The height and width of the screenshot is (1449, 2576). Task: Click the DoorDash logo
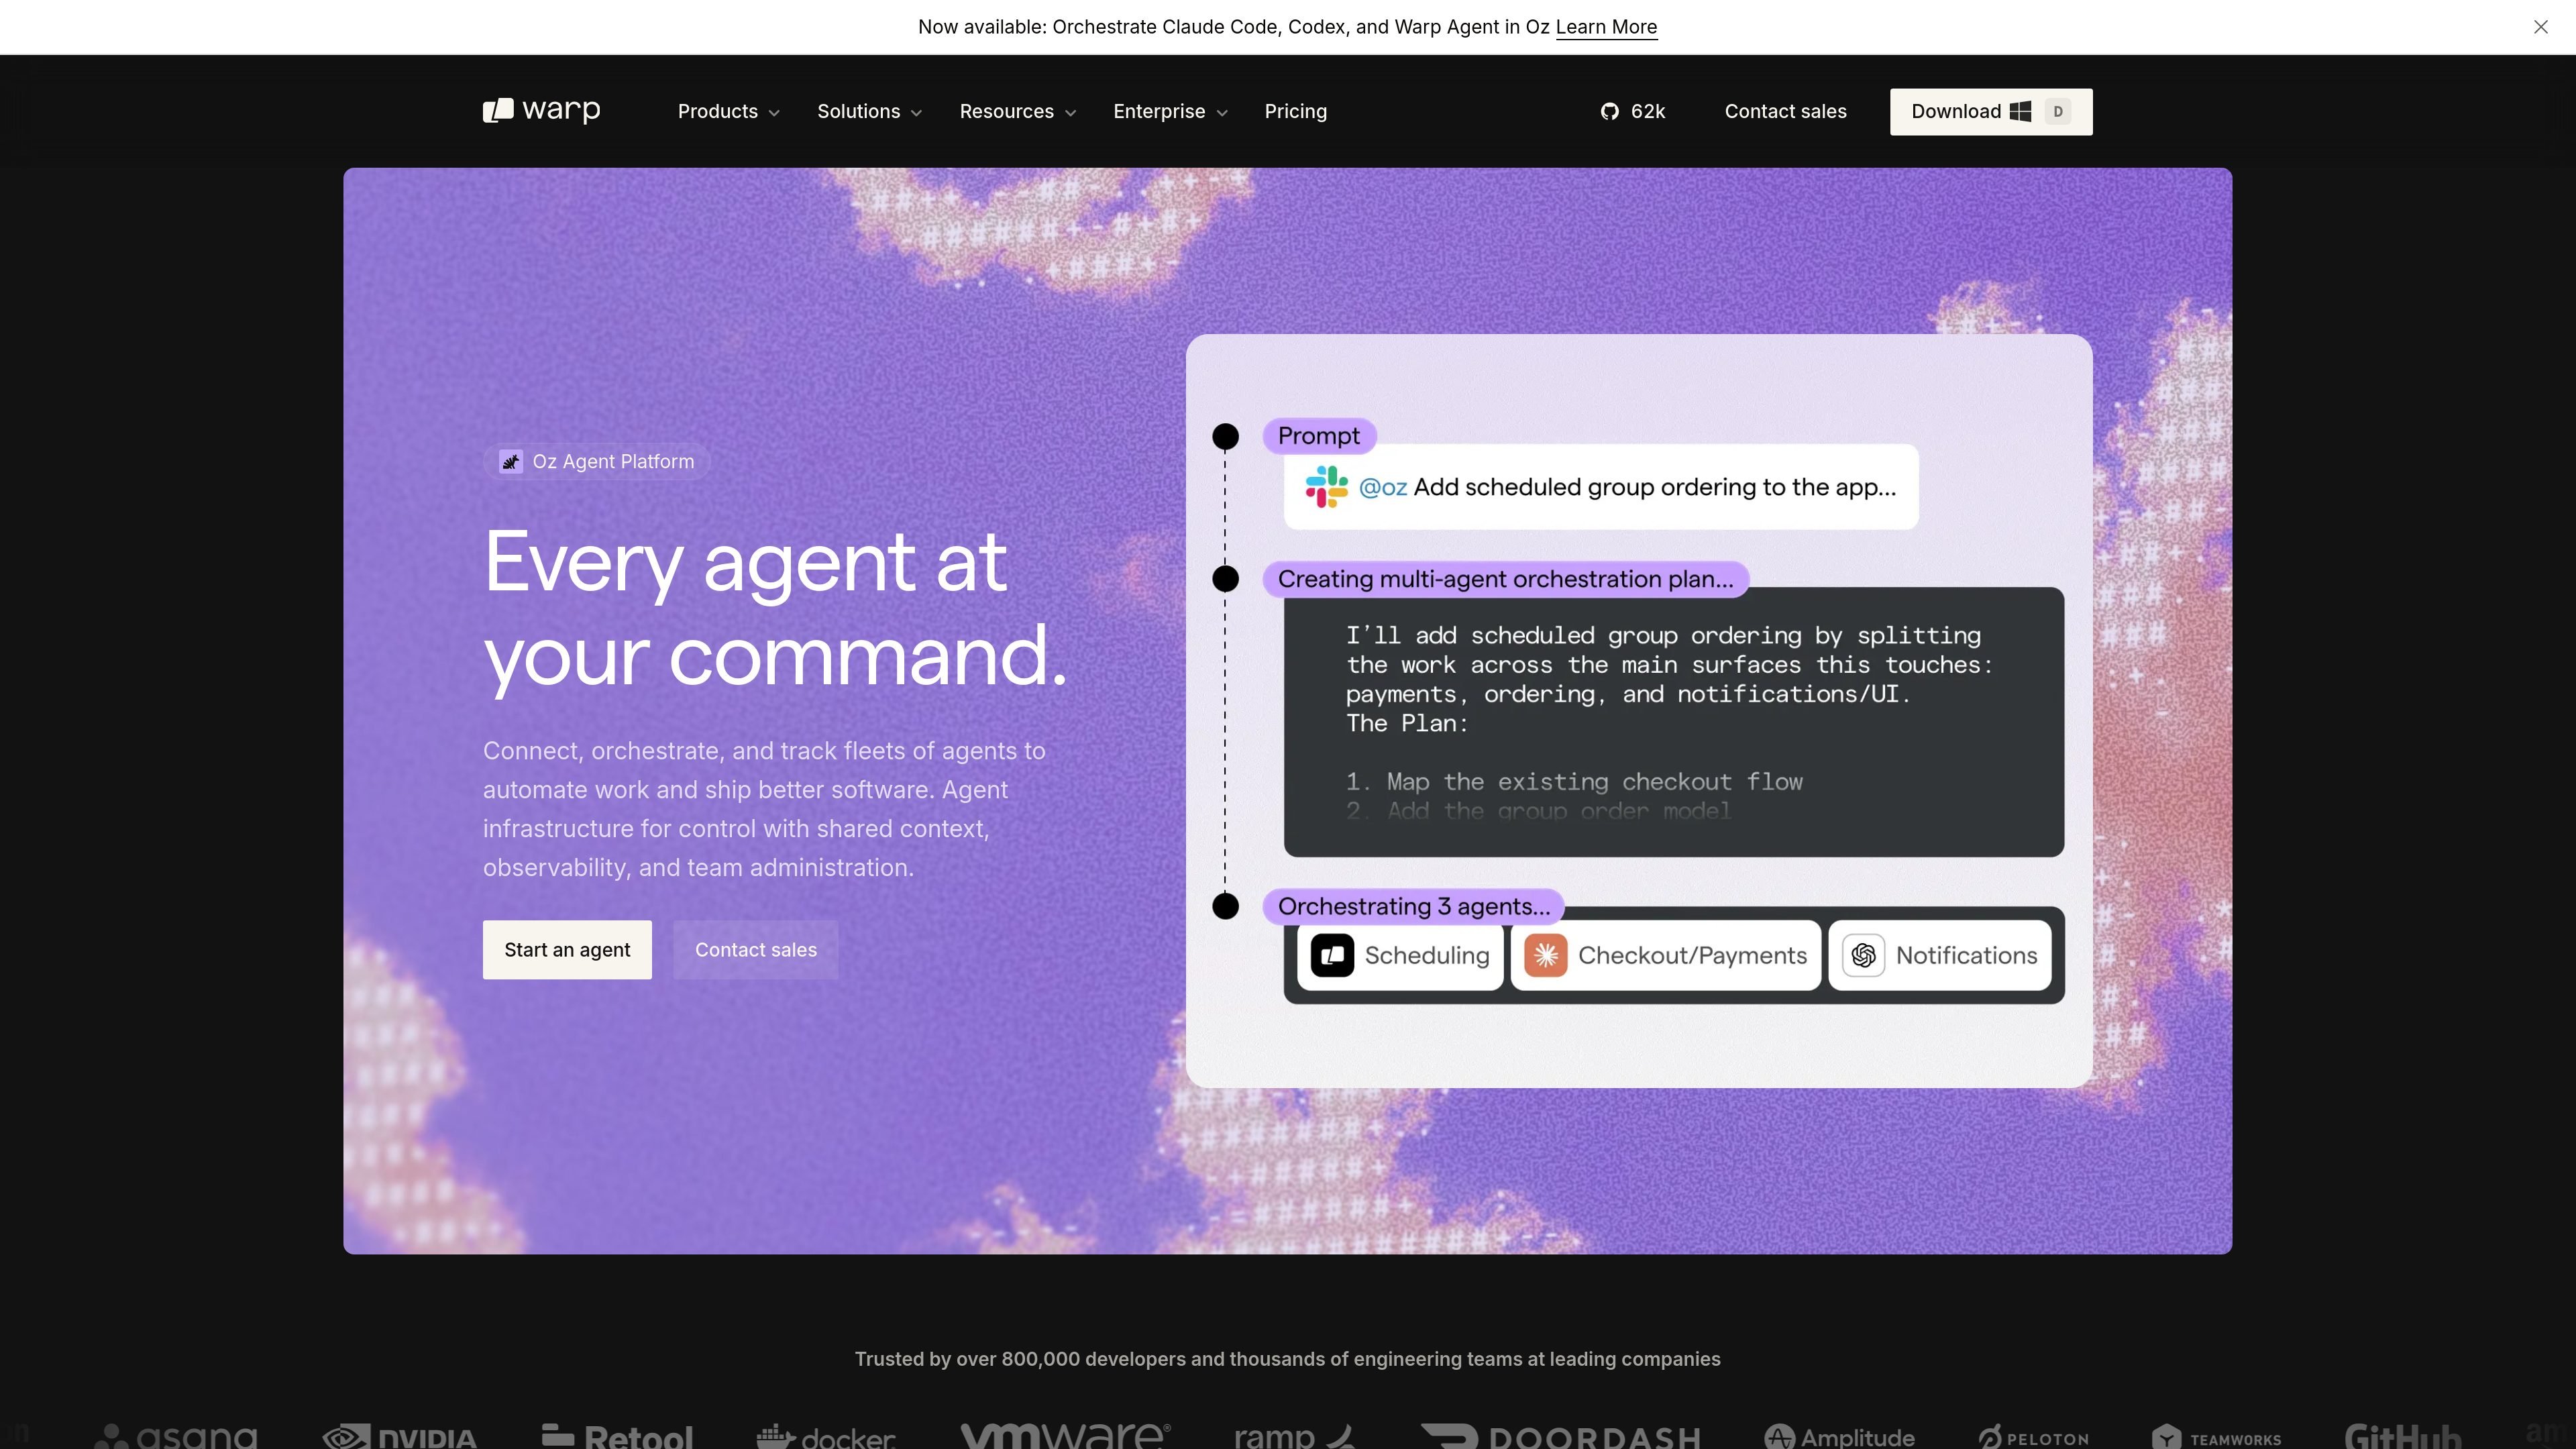[1561, 1436]
